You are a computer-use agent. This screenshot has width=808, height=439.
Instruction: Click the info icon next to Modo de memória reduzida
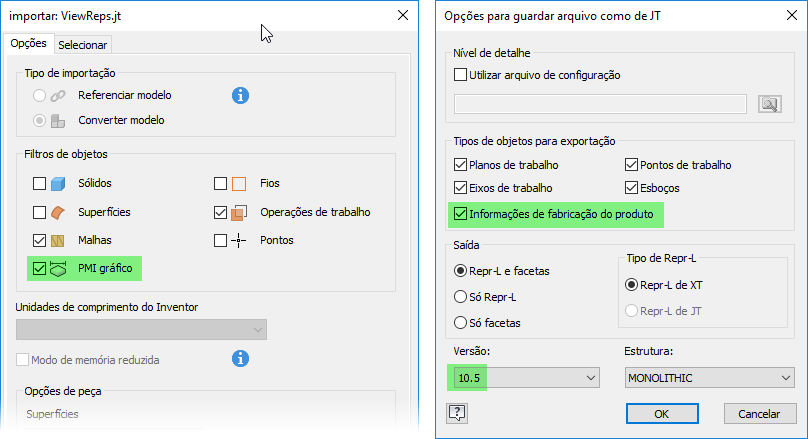pos(240,358)
